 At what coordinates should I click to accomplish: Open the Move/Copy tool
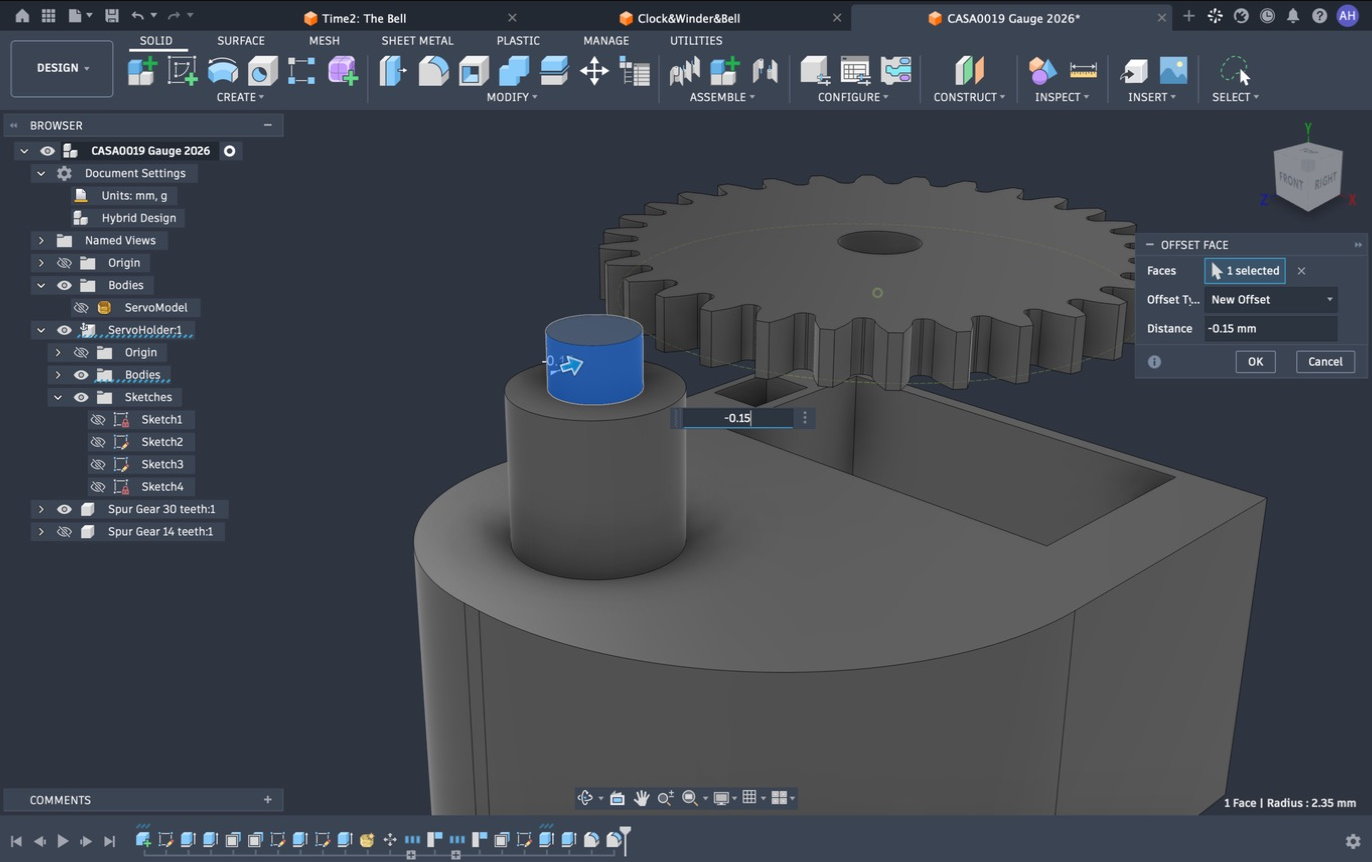[594, 70]
